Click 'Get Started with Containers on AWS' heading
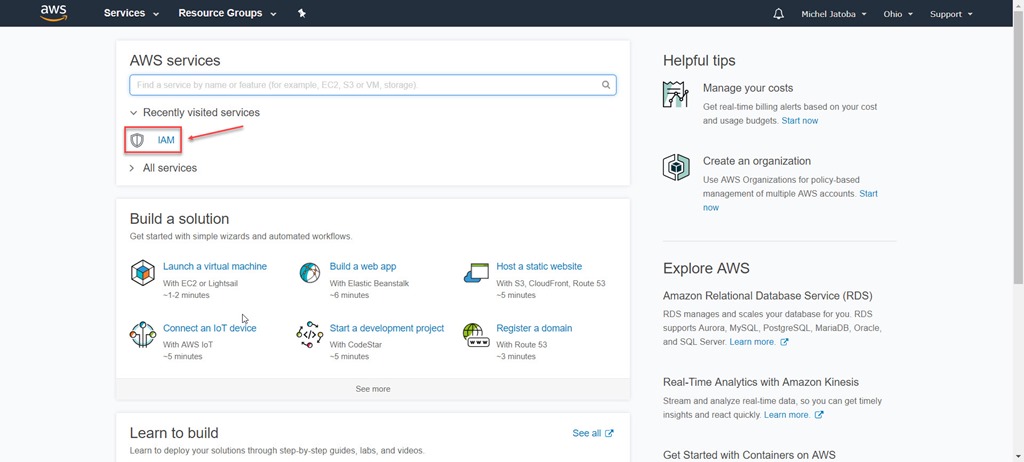 [x=749, y=455]
